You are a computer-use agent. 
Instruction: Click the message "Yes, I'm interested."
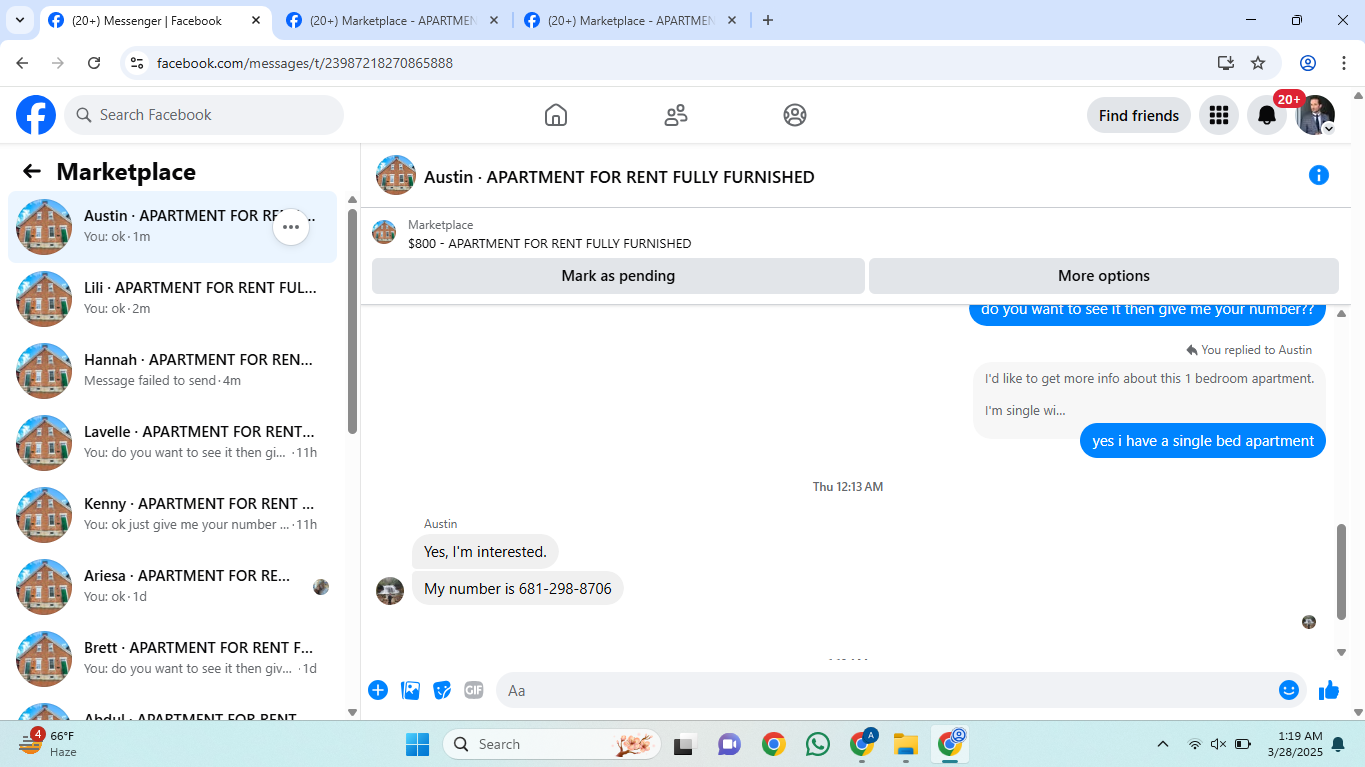click(x=485, y=551)
